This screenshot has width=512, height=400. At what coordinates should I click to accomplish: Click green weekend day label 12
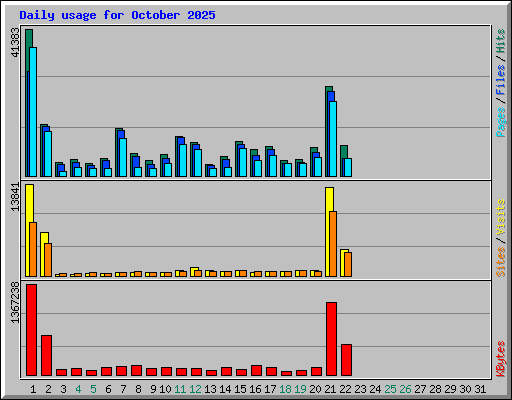pos(195,389)
